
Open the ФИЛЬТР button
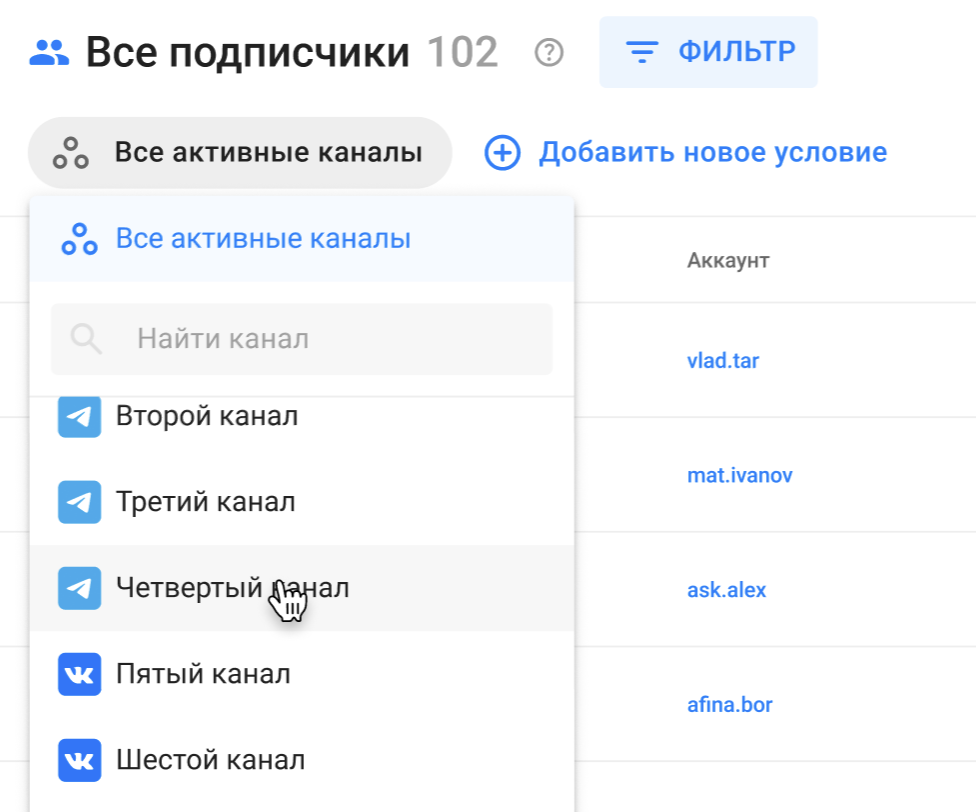708,52
